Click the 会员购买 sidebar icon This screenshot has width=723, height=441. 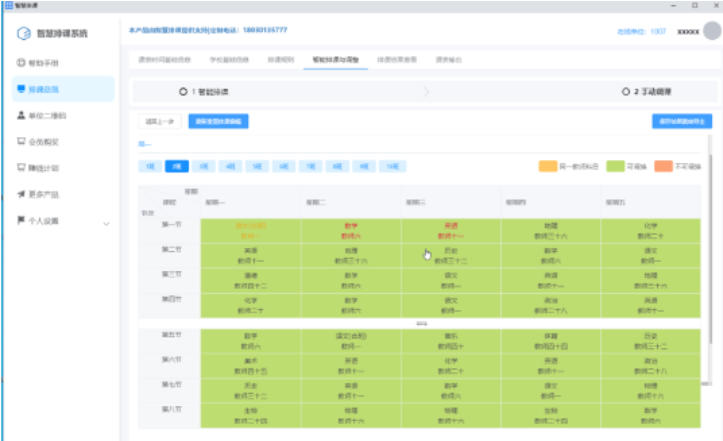(21, 141)
